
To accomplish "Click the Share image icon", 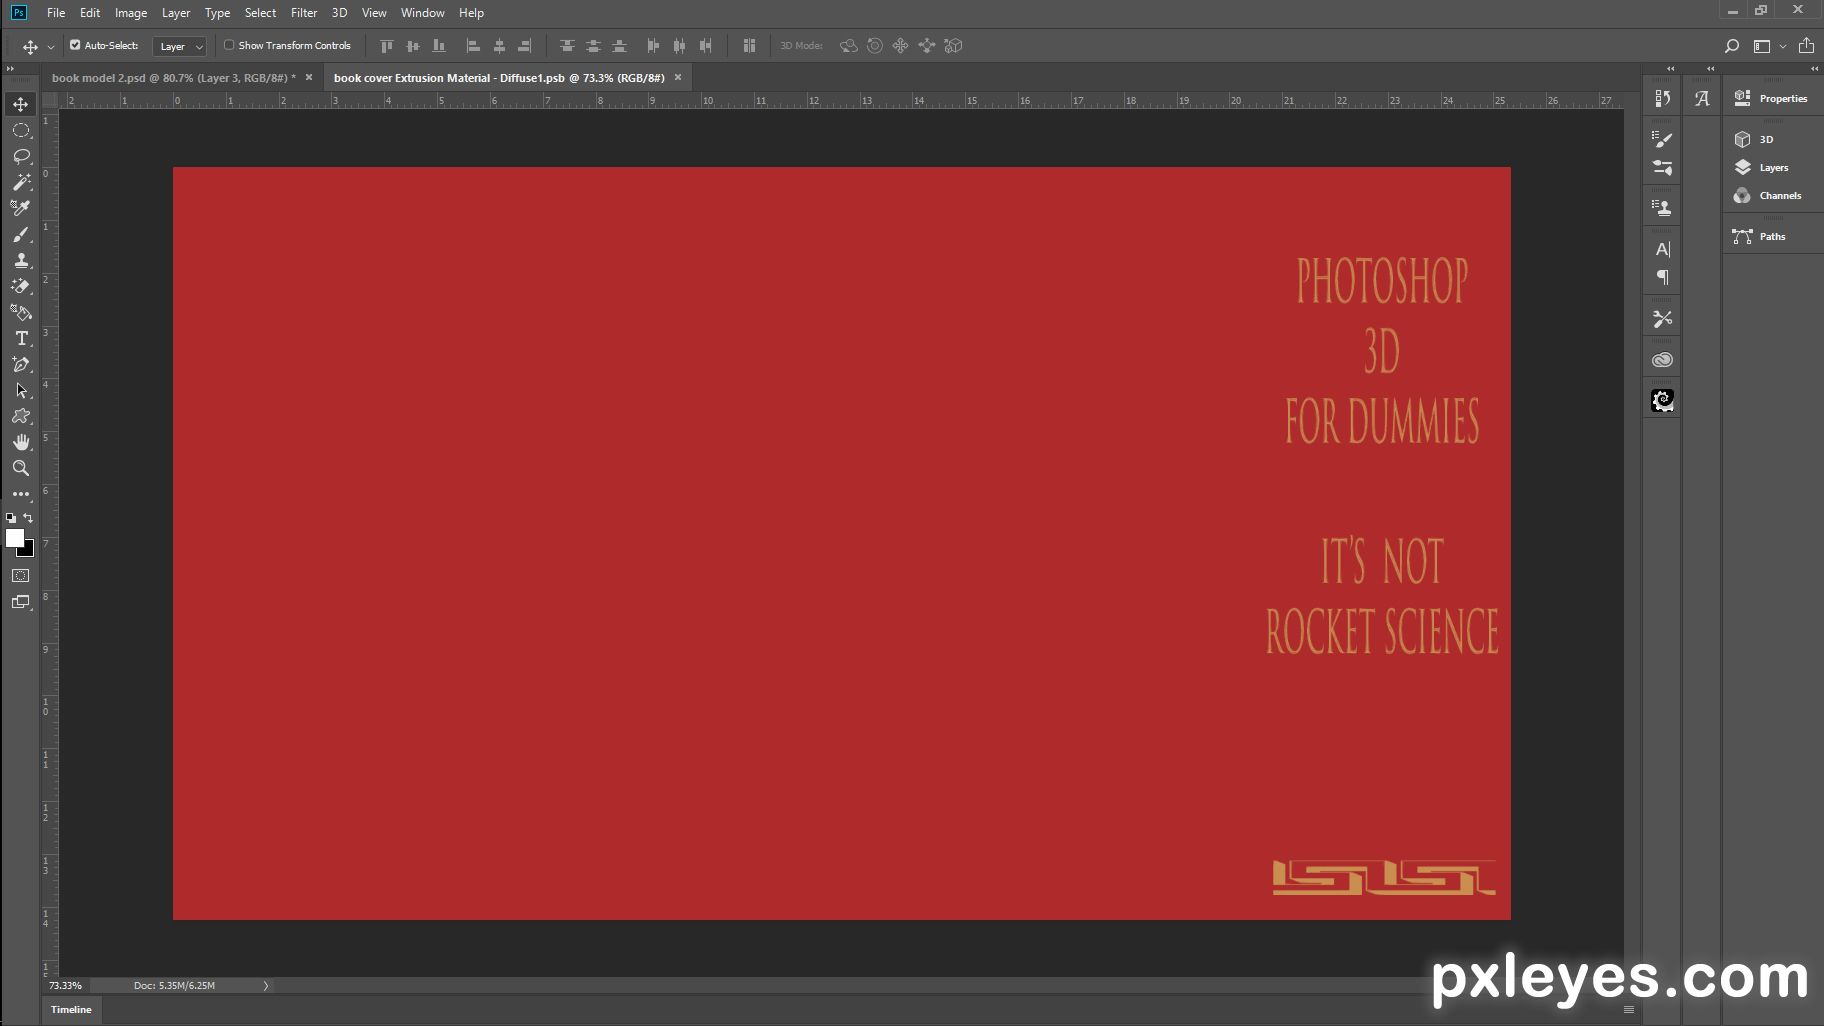I will coord(1806,46).
